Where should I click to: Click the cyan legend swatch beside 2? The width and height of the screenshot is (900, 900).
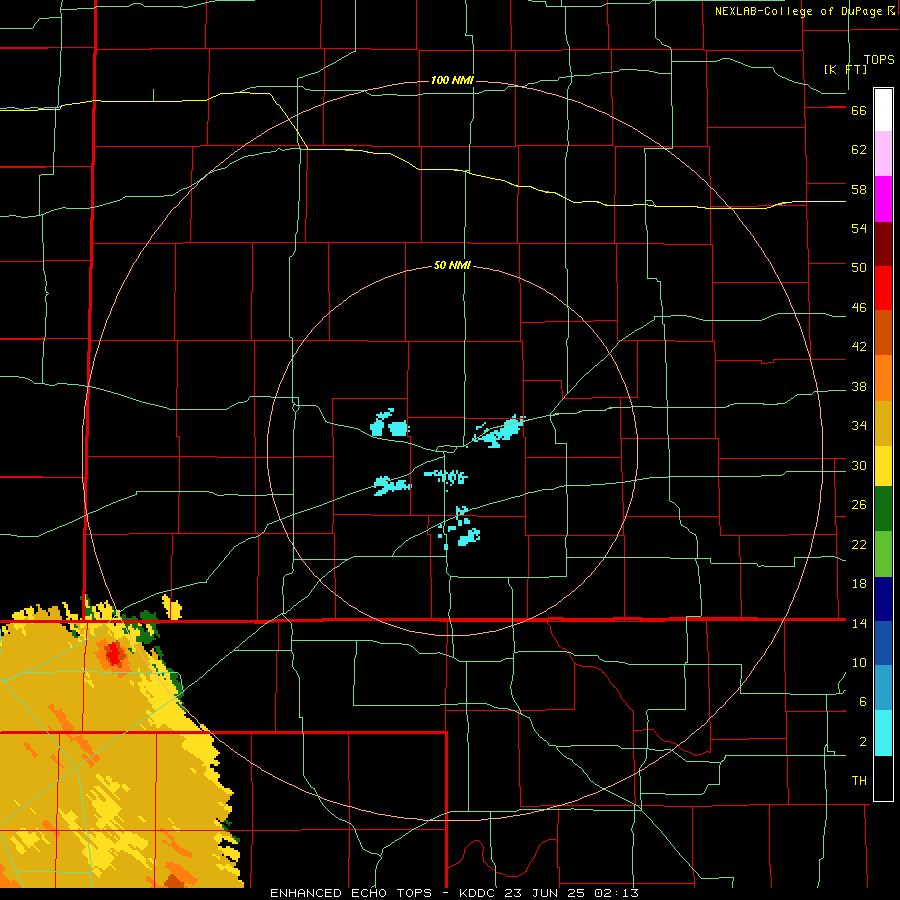(883, 733)
